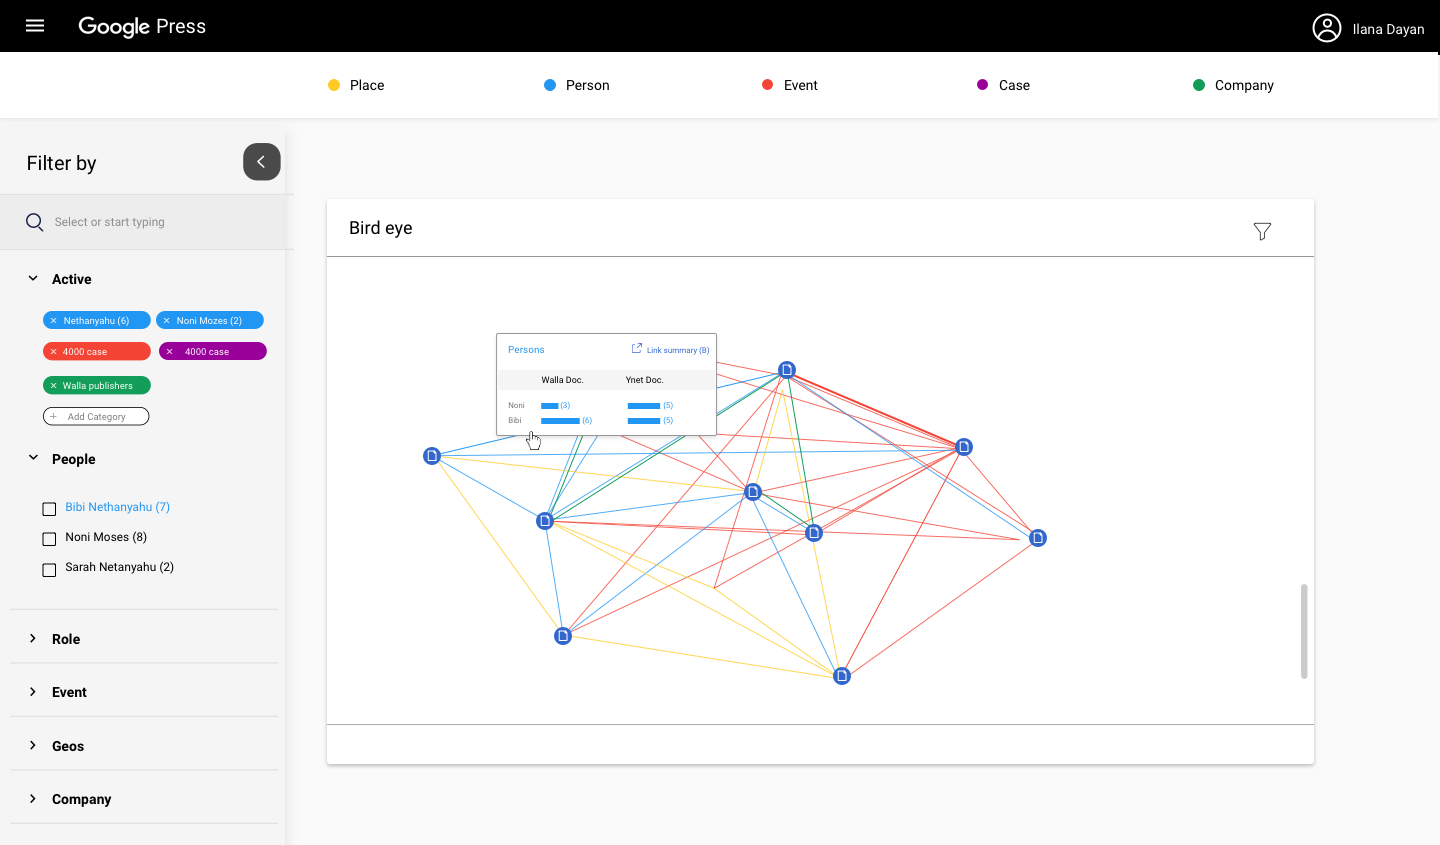Click the search magnifier icon in the filter box
The width and height of the screenshot is (1440, 845).
click(35, 222)
